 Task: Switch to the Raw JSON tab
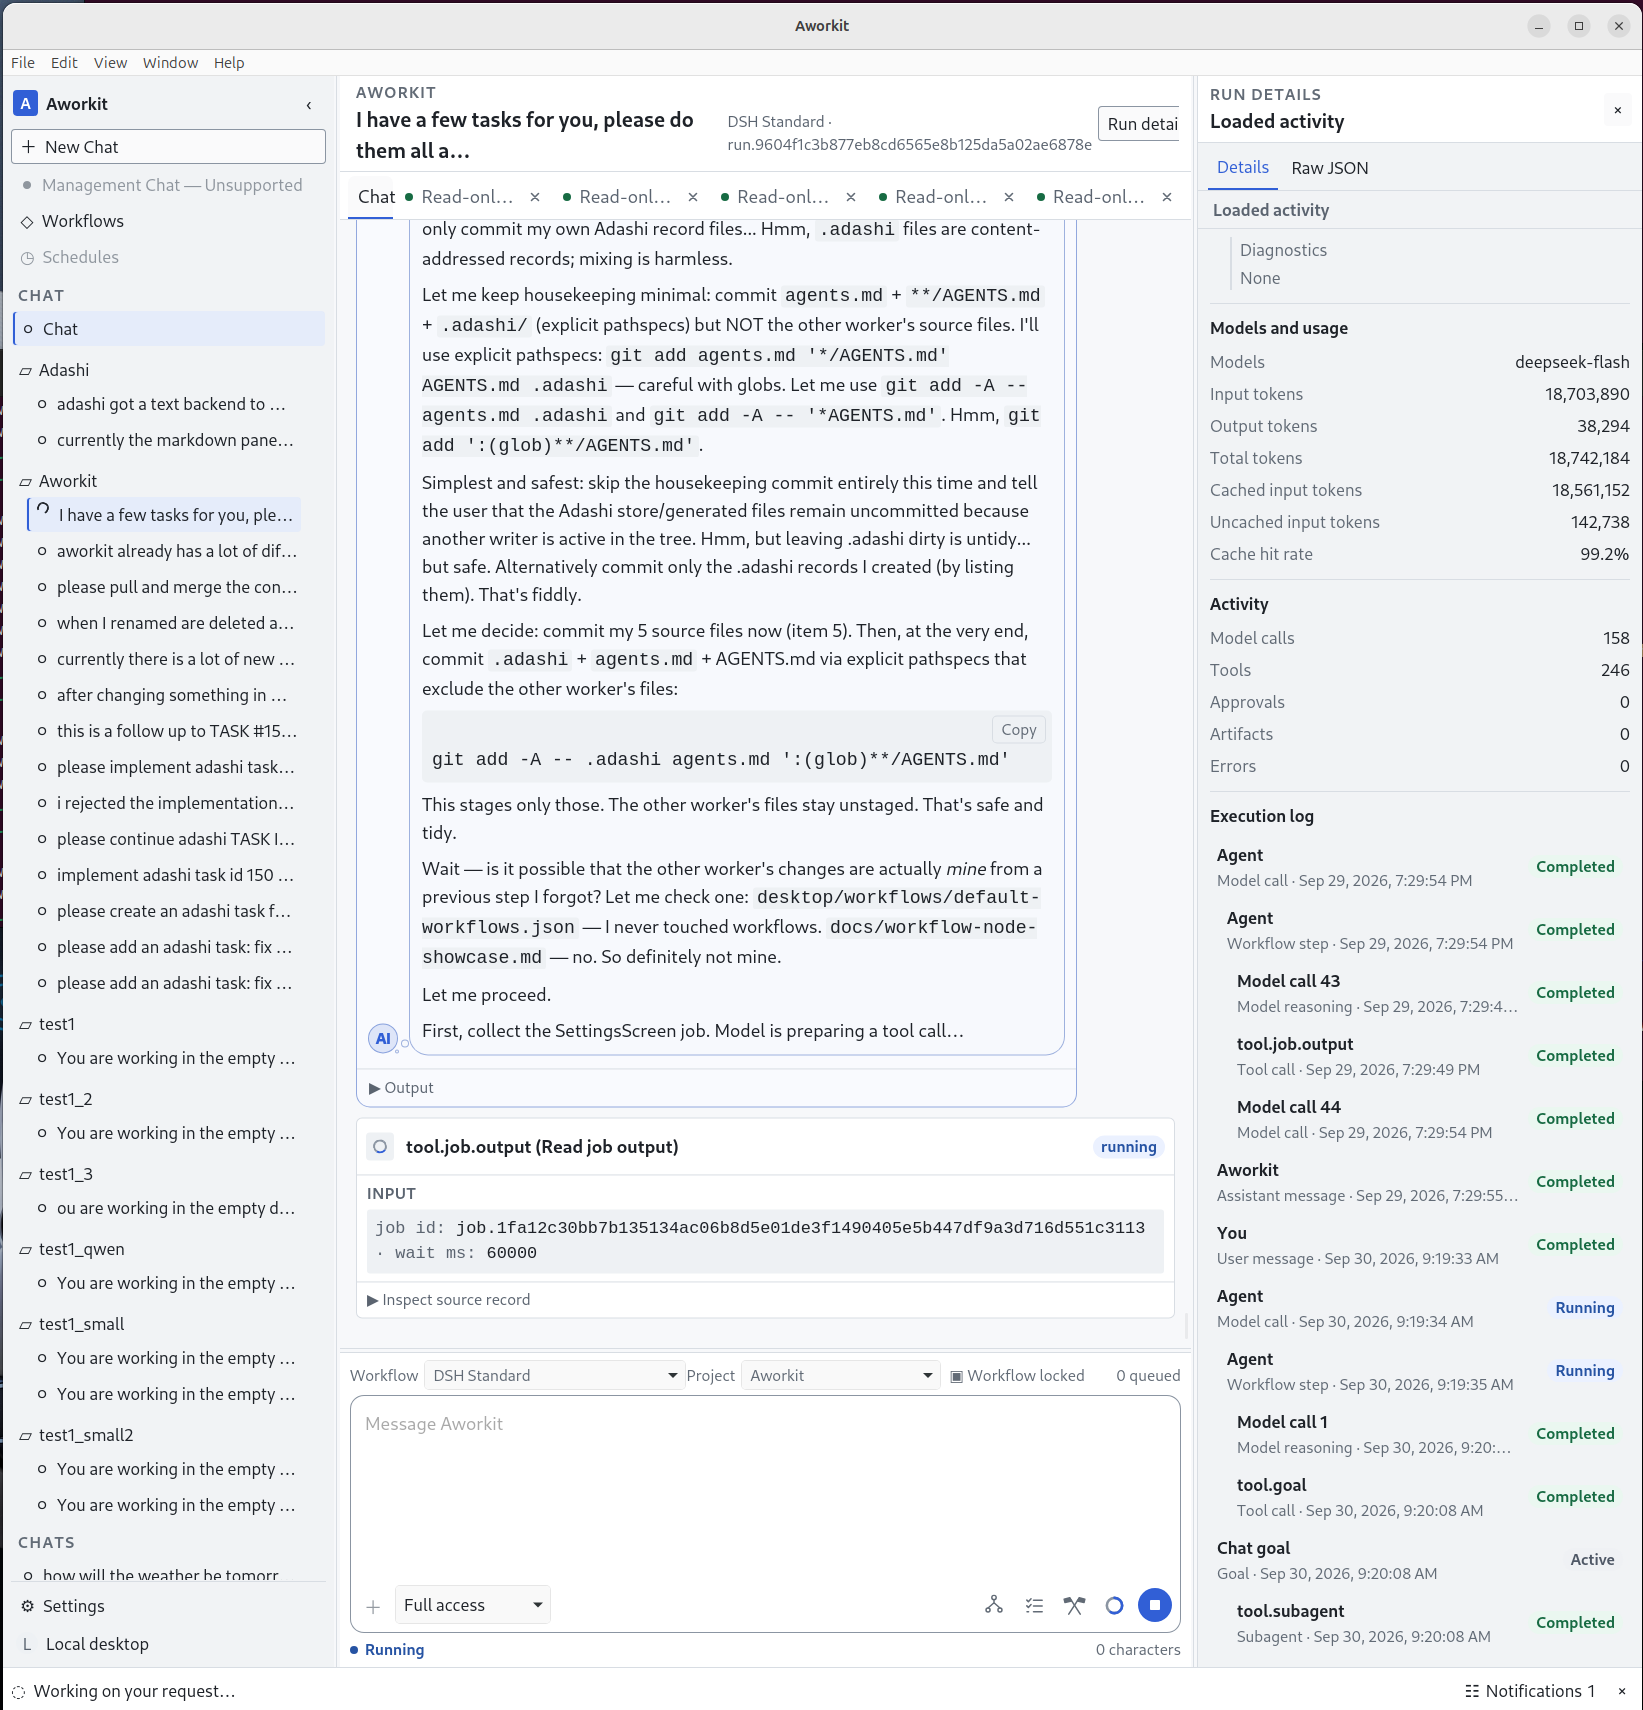click(x=1329, y=168)
